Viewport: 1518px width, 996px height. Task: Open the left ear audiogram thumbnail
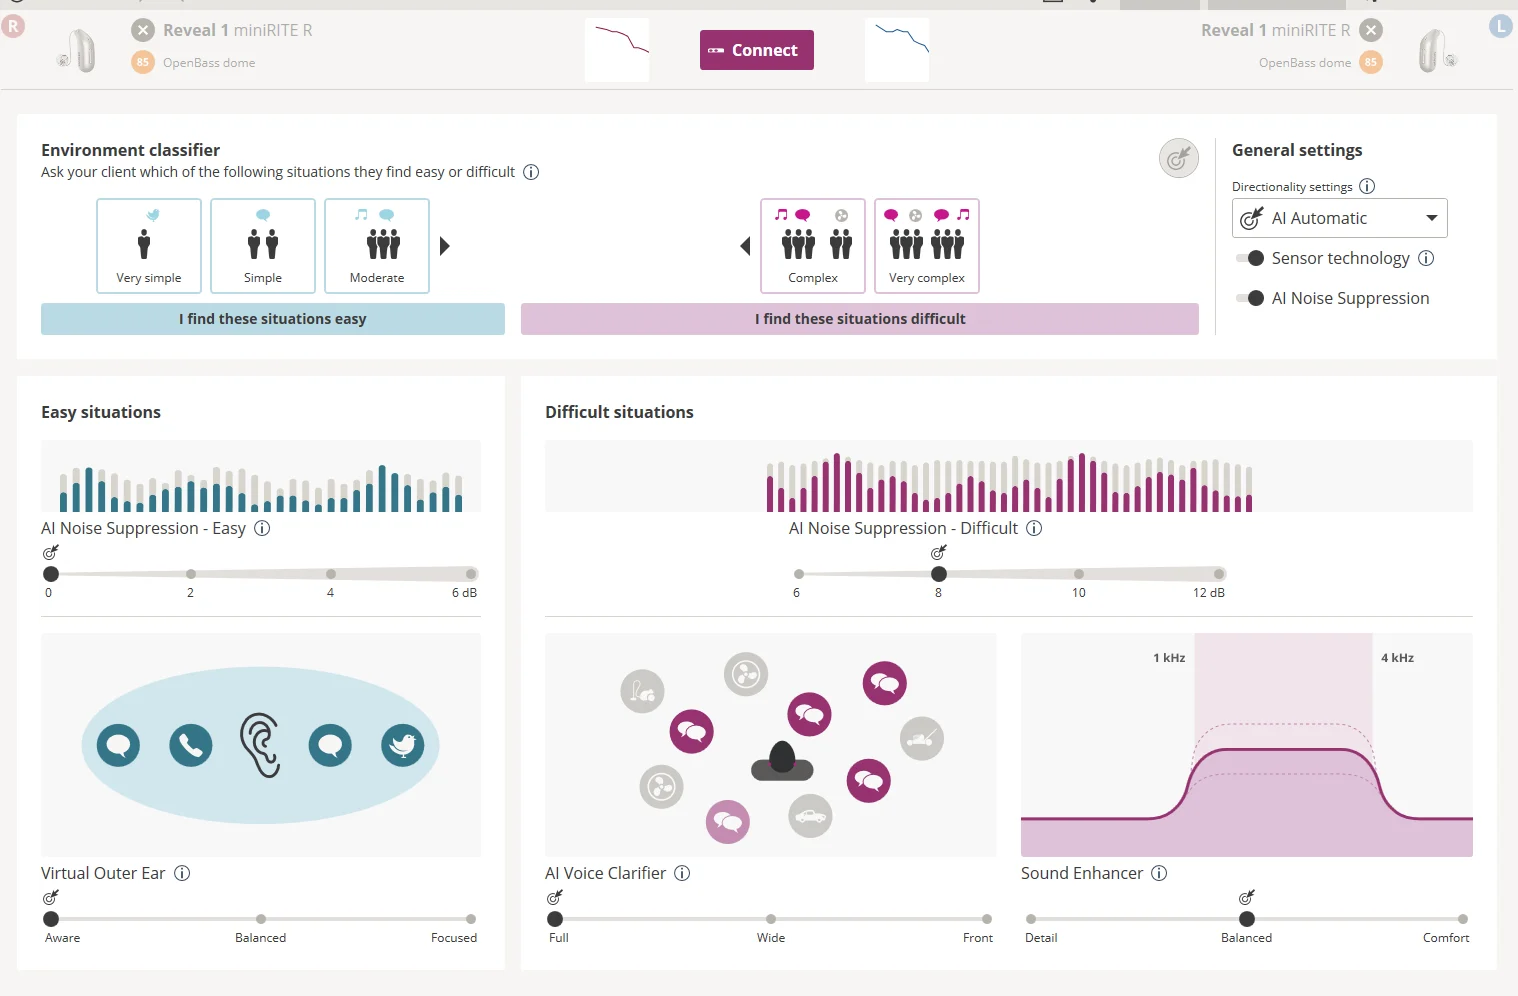click(x=897, y=50)
